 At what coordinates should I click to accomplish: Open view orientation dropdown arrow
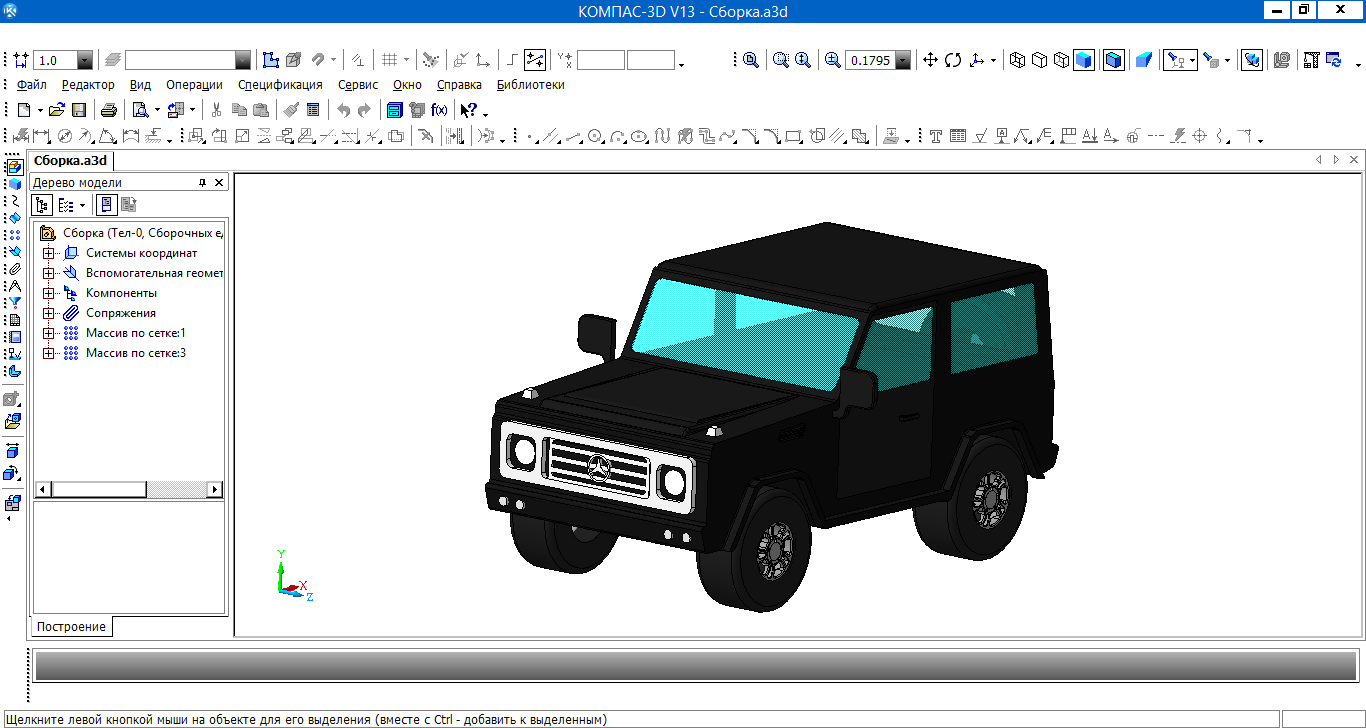pyautogui.click(x=993, y=61)
